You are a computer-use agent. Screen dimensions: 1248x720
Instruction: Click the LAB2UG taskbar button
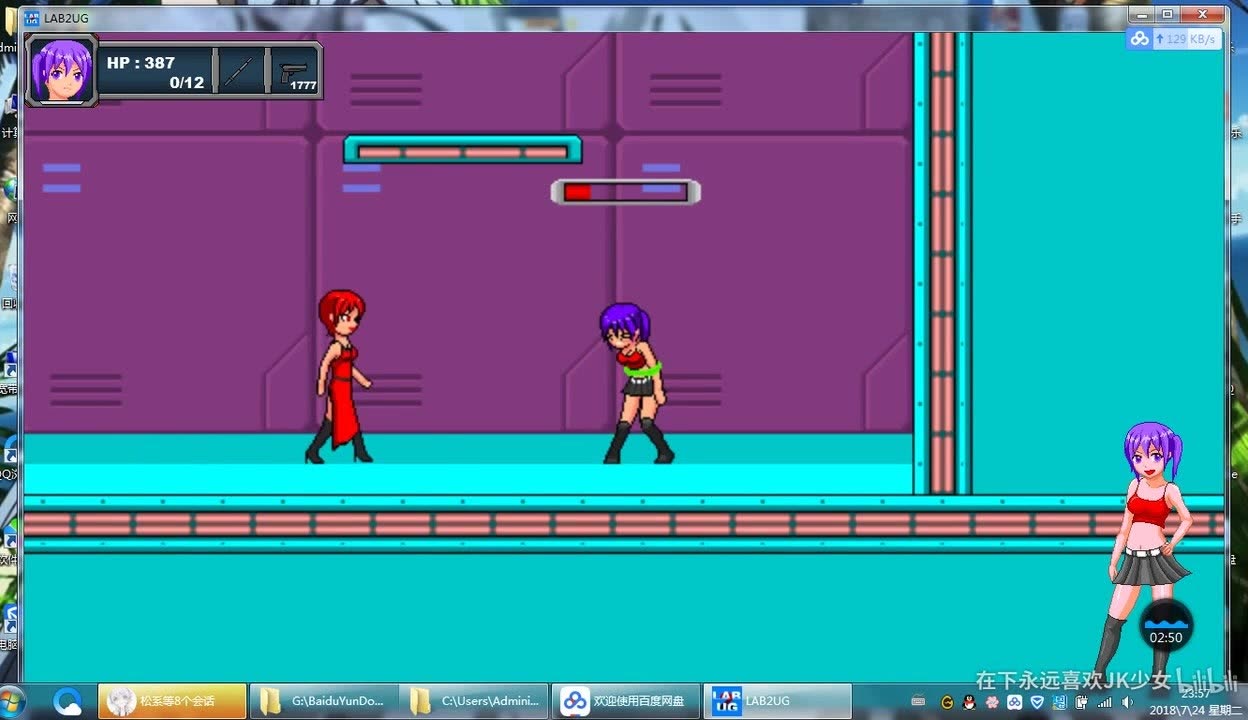pos(777,701)
